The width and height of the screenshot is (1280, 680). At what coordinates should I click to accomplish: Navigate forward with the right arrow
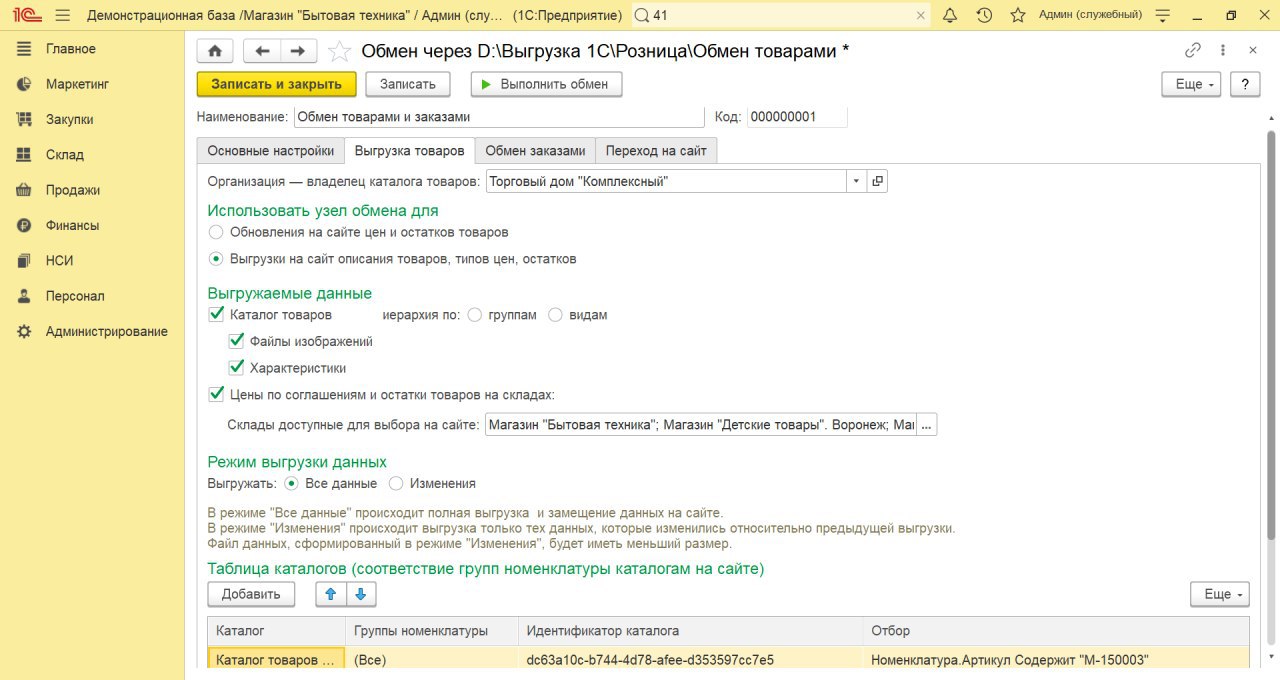298,51
